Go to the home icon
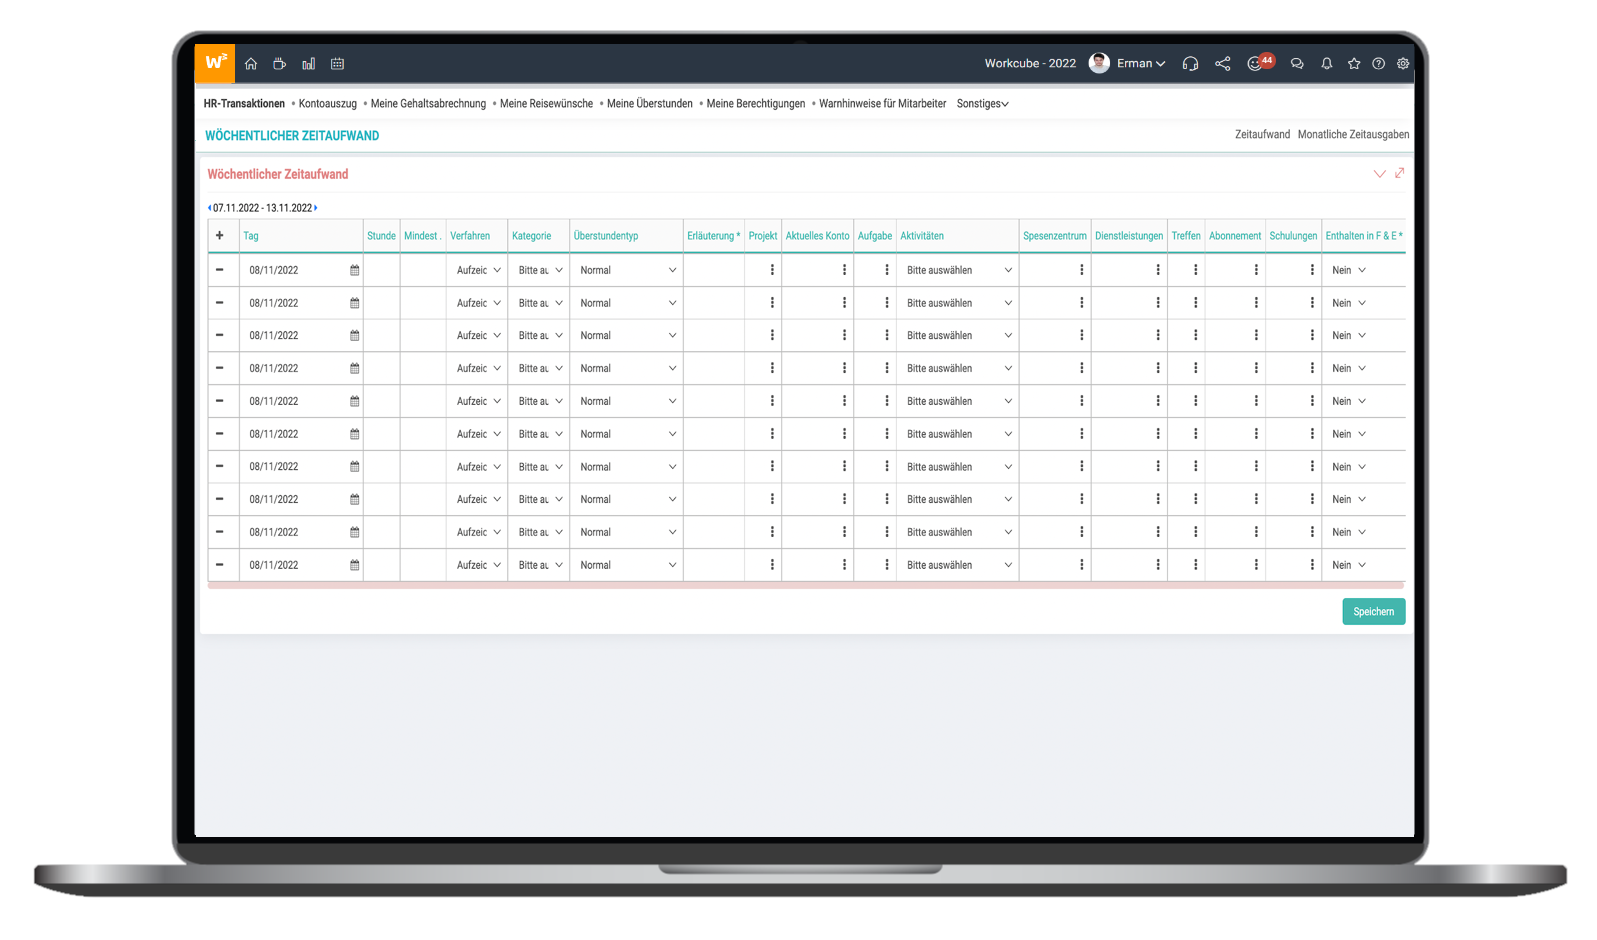This screenshot has width=1597, height=940. 251,64
